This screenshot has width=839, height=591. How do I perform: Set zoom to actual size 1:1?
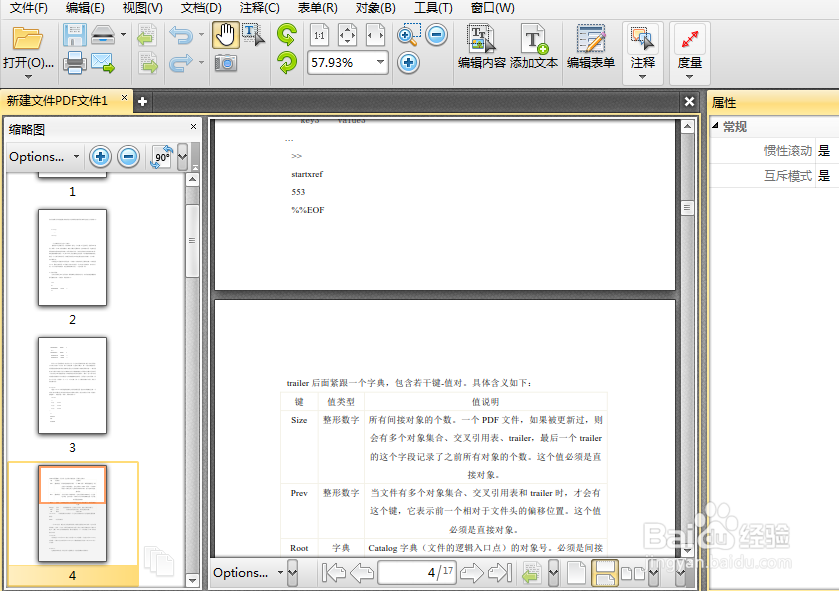(319, 35)
